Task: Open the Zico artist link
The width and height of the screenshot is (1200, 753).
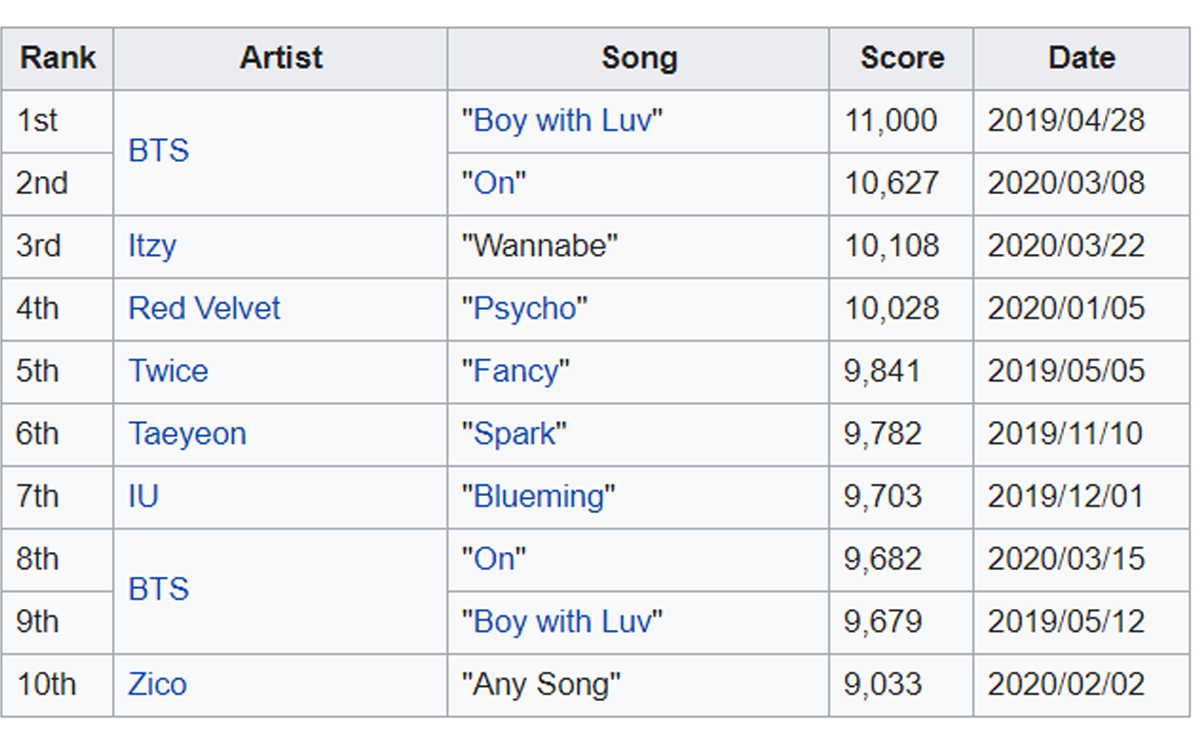Action: coord(157,685)
